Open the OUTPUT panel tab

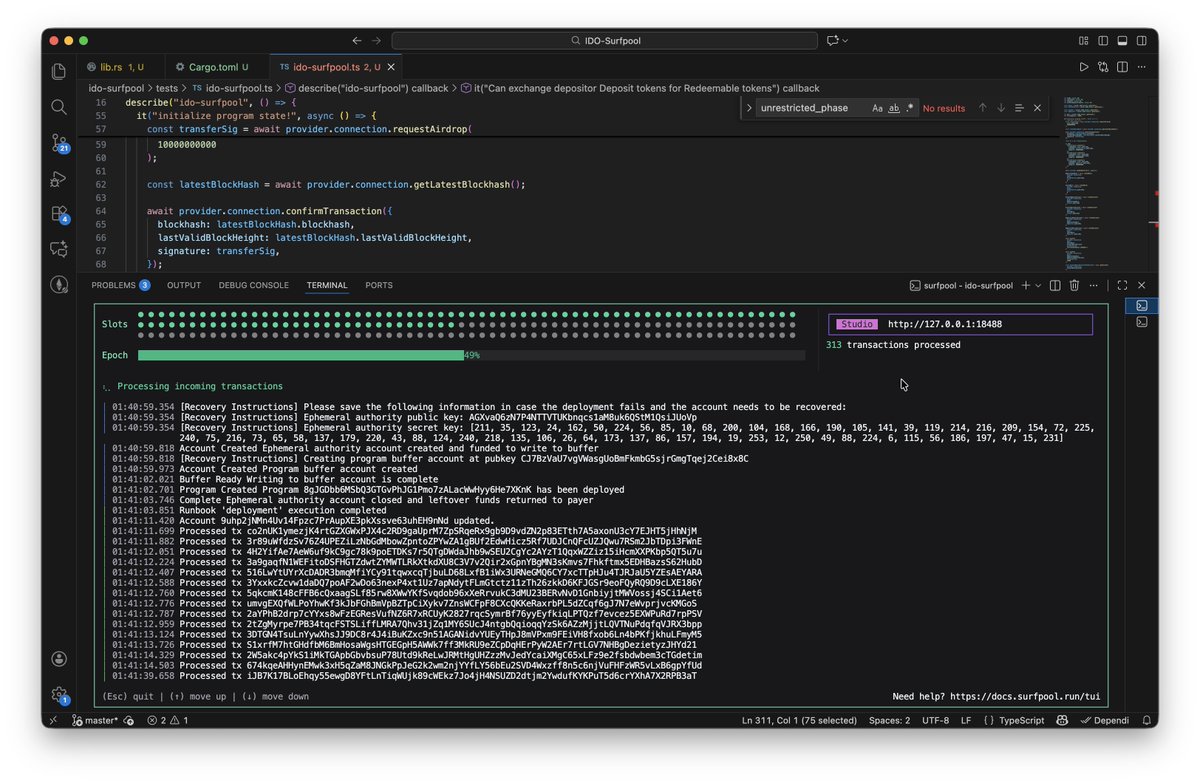pos(184,285)
